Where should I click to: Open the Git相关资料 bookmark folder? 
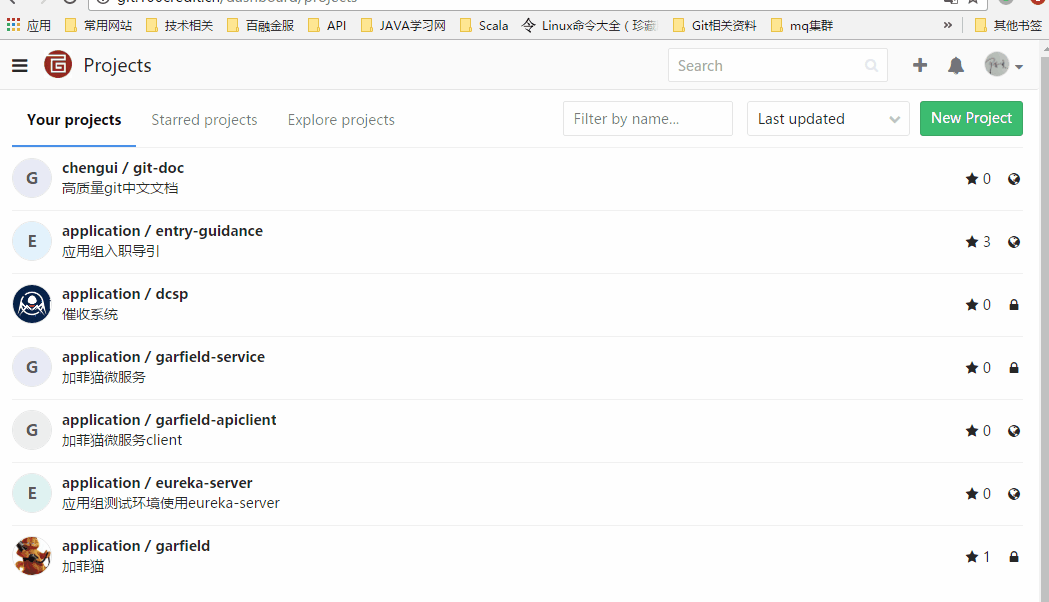714,25
